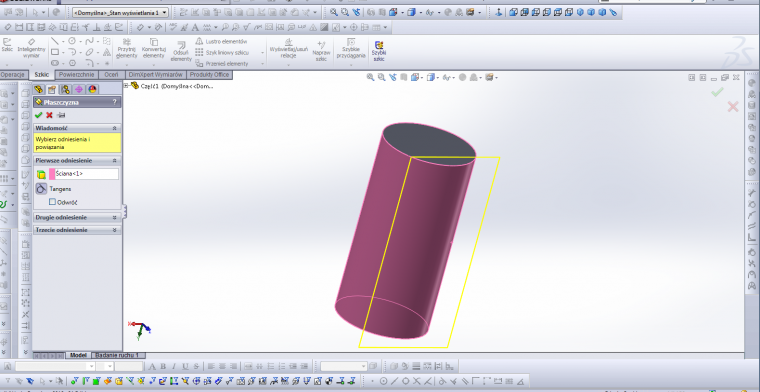Click the Szybkie przyciągania tool
Screen dimensions: 760x392
351,48
